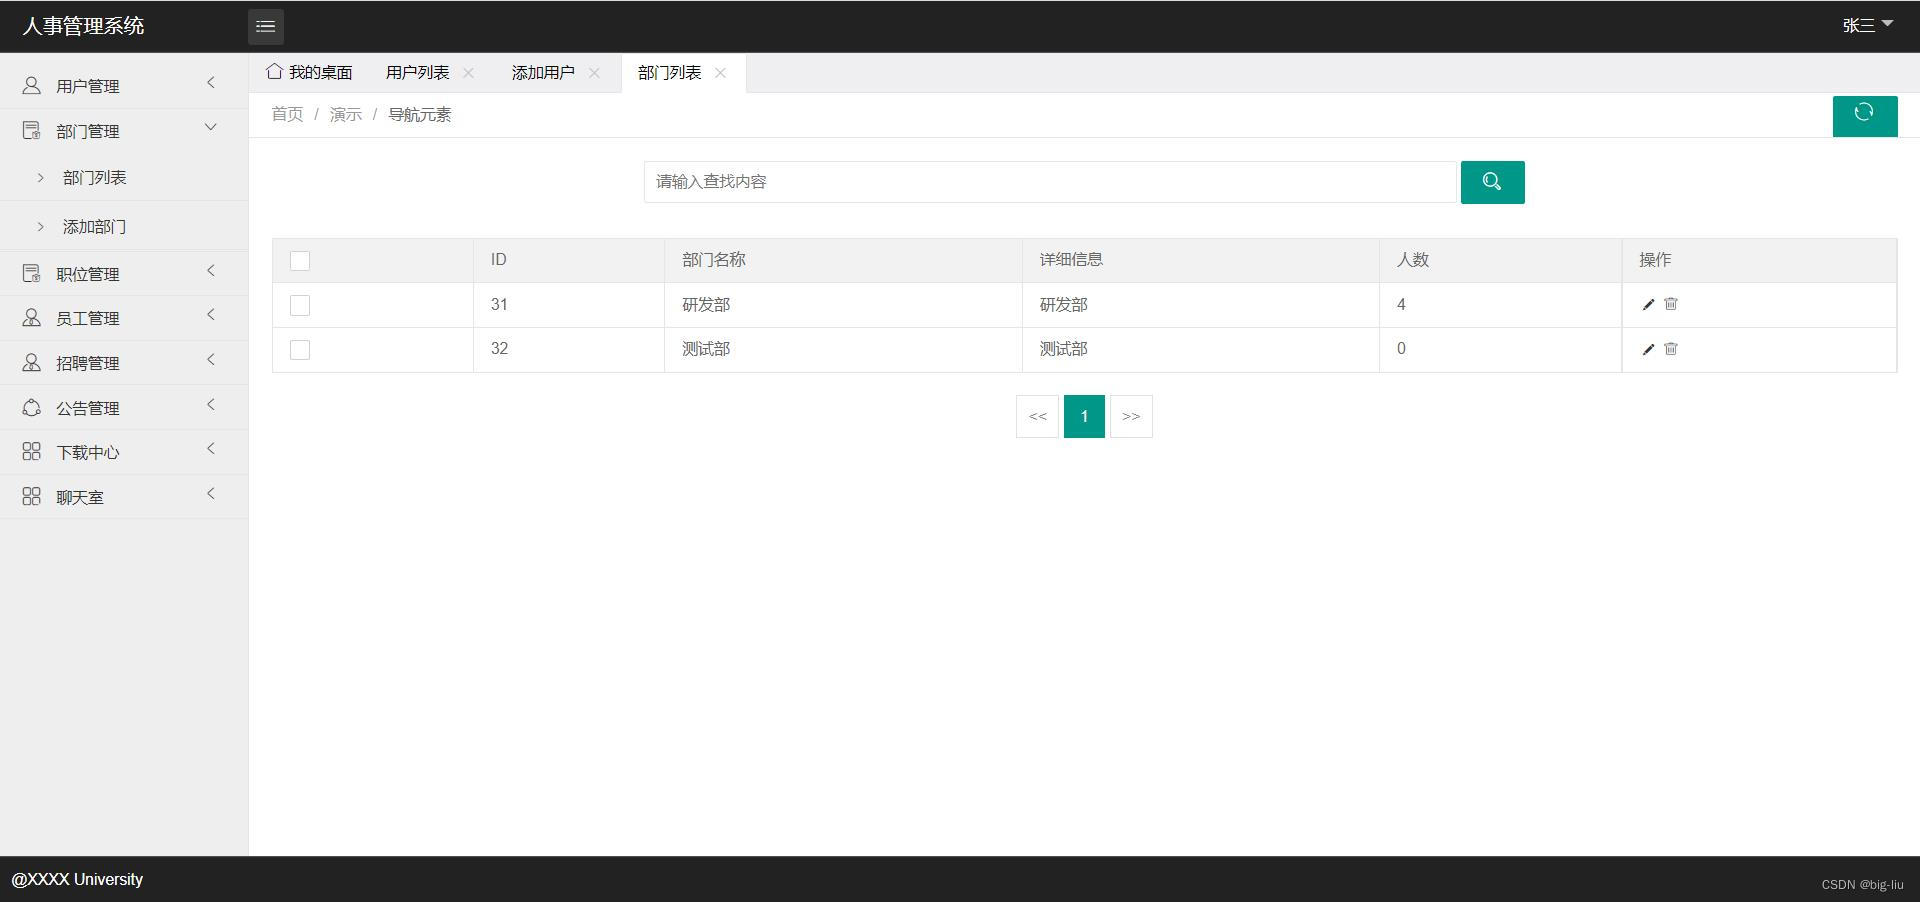Check the checkbox for row ID 32
The width and height of the screenshot is (1920, 902).
[300, 350]
